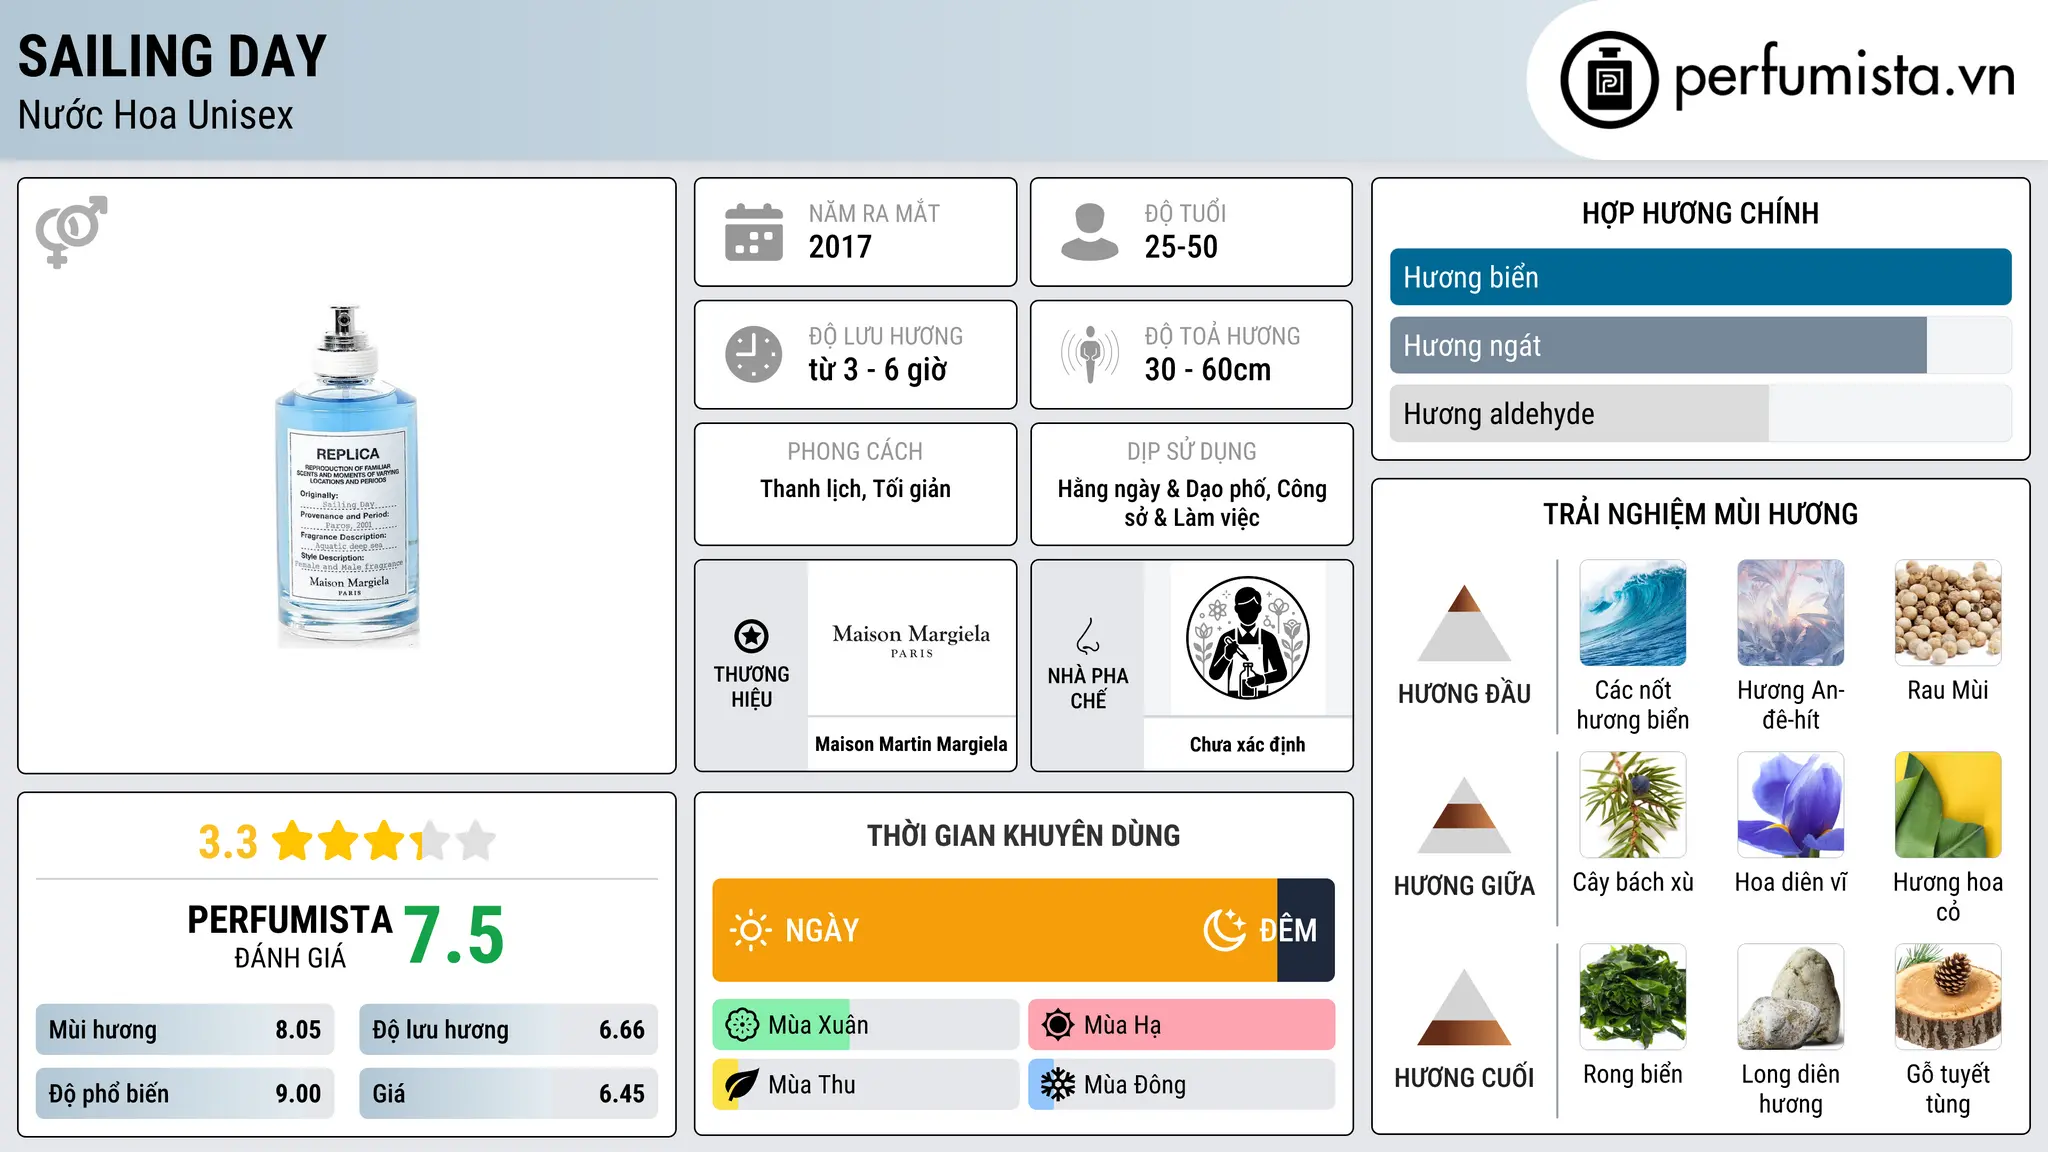2048x1152 pixels.
Task: Click the "Hoa diên vĩ" note label
Action: coord(1791,882)
